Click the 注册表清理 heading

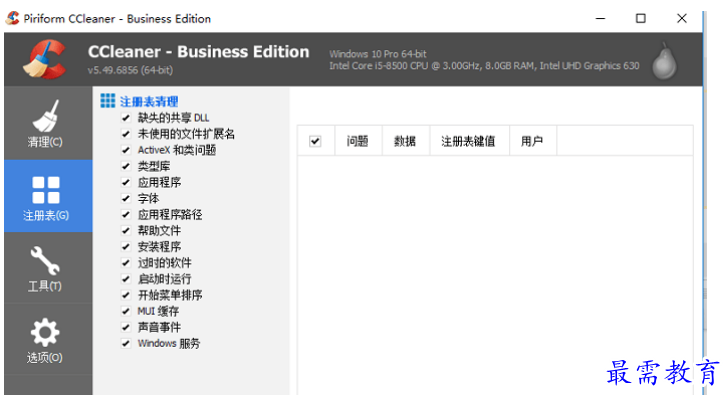coord(149,101)
